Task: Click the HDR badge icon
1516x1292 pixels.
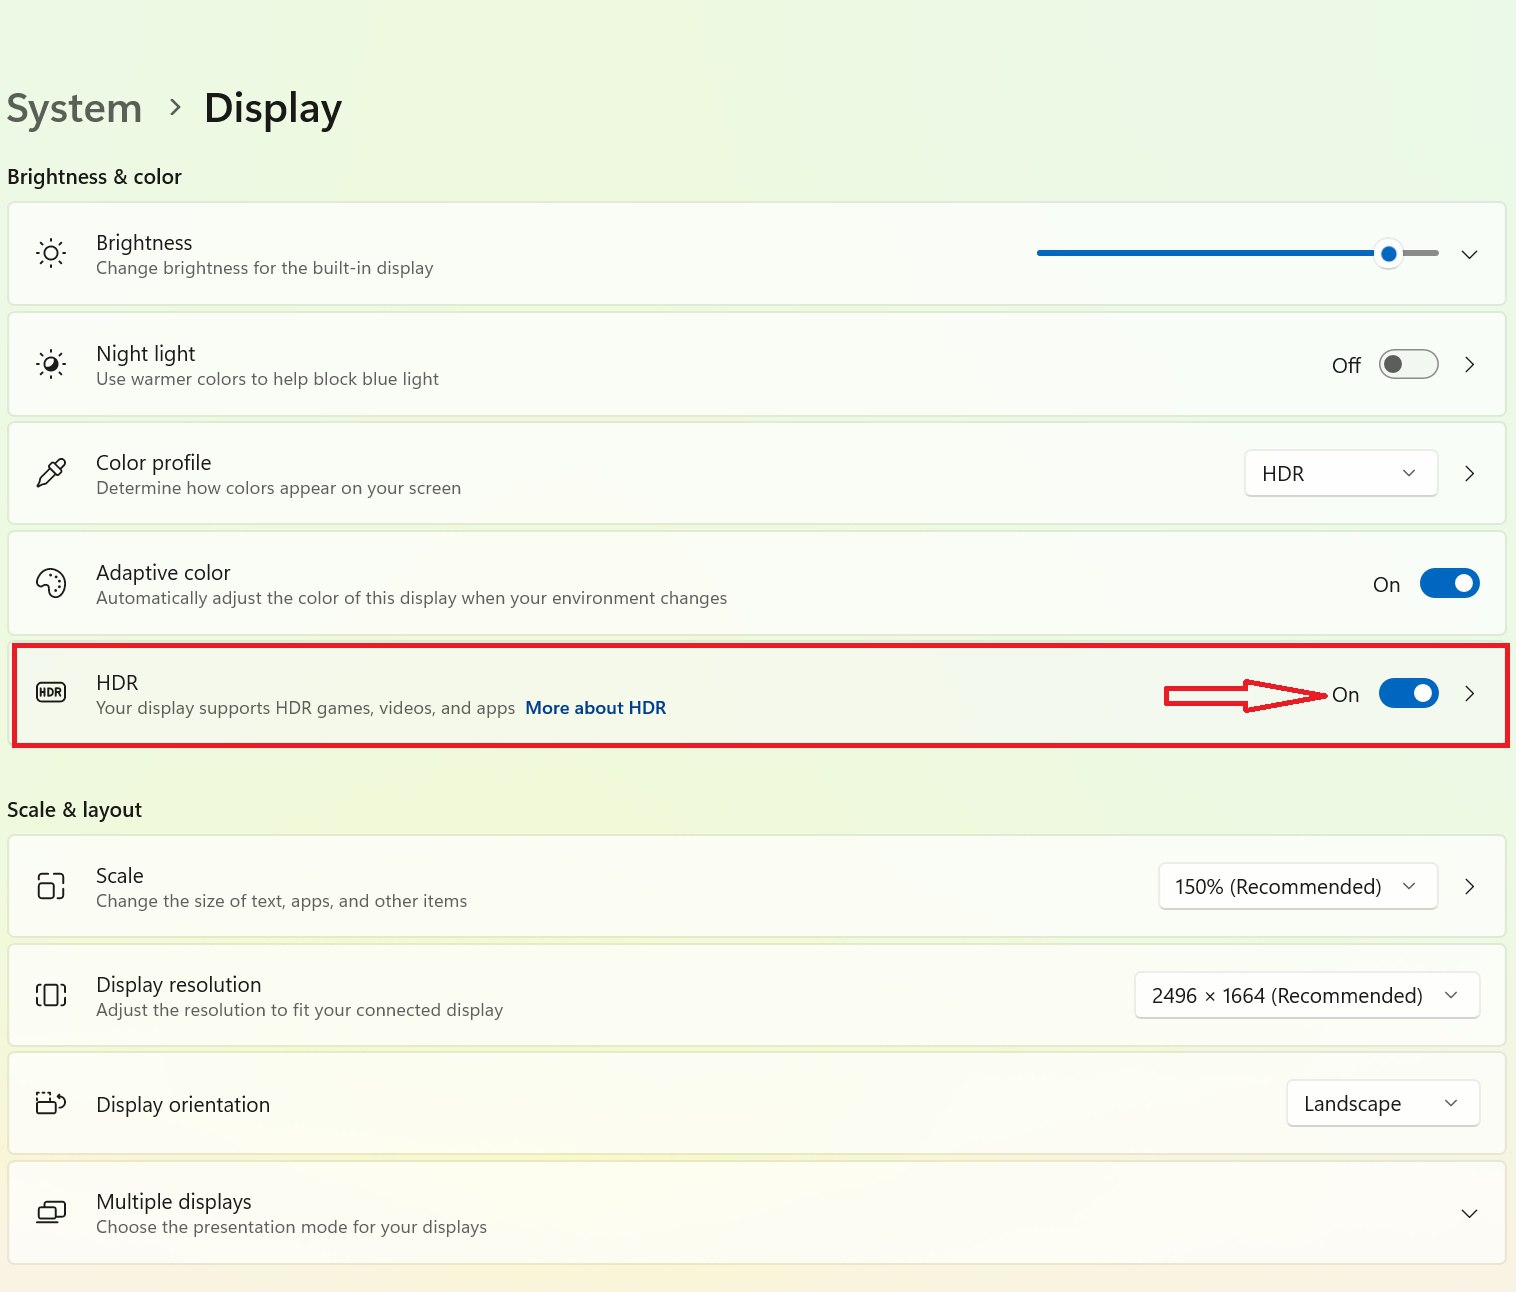Action: click(51, 692)
